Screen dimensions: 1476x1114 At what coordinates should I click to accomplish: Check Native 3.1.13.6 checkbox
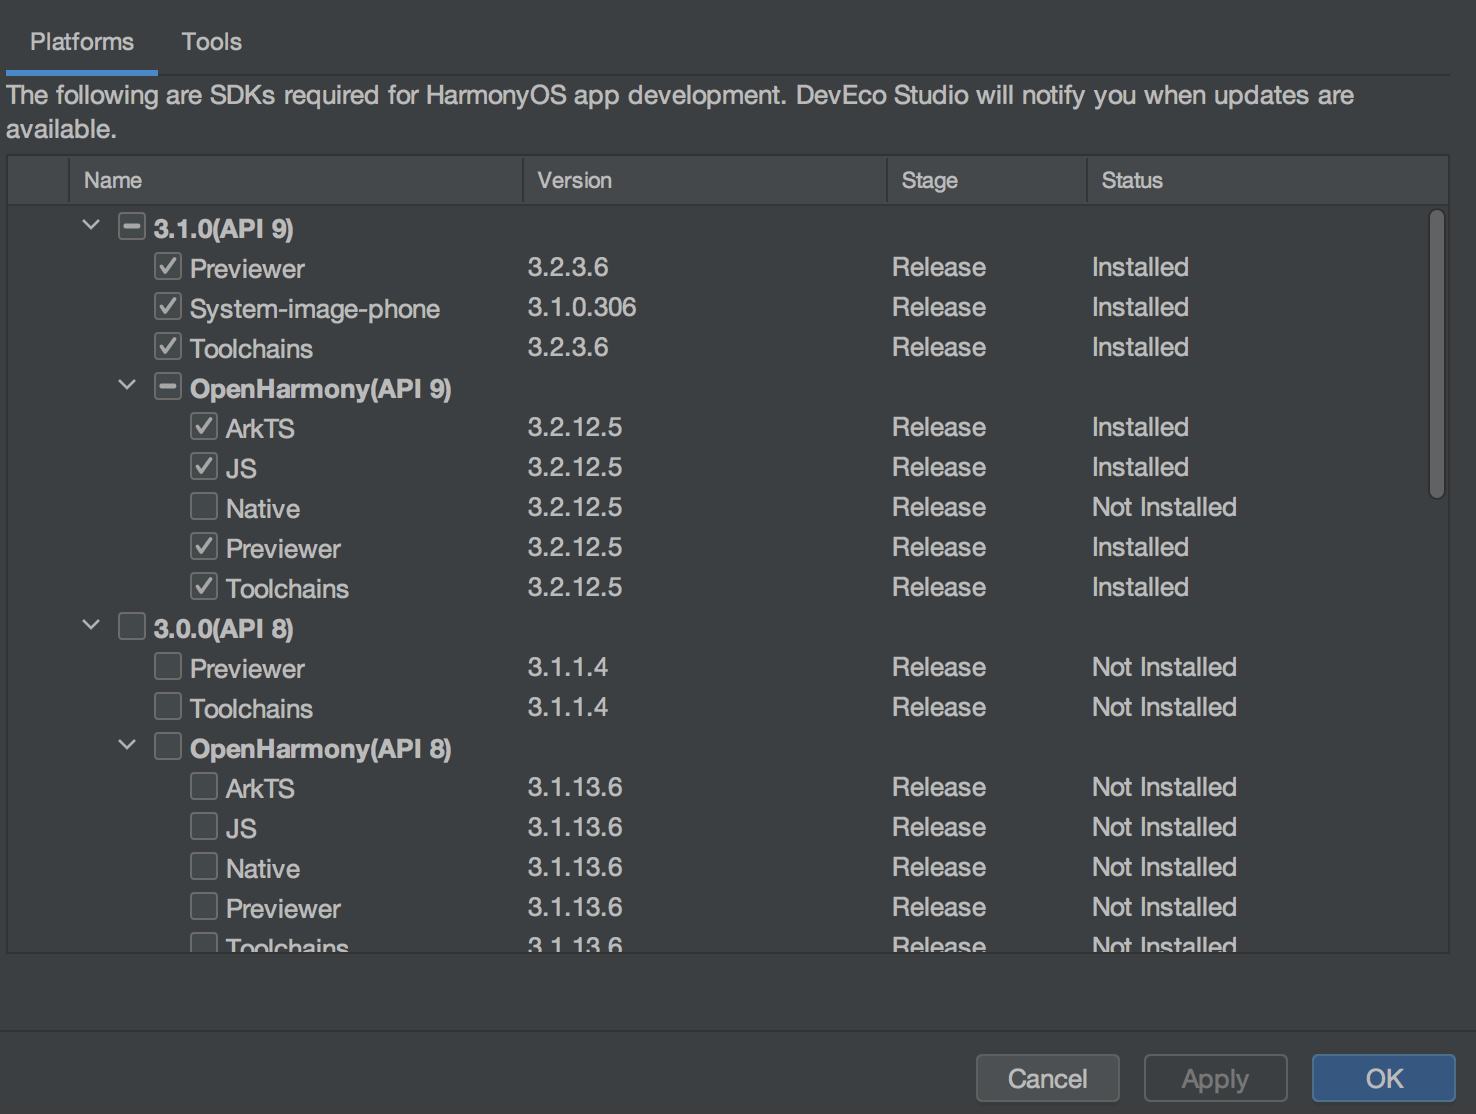point(204,866)
